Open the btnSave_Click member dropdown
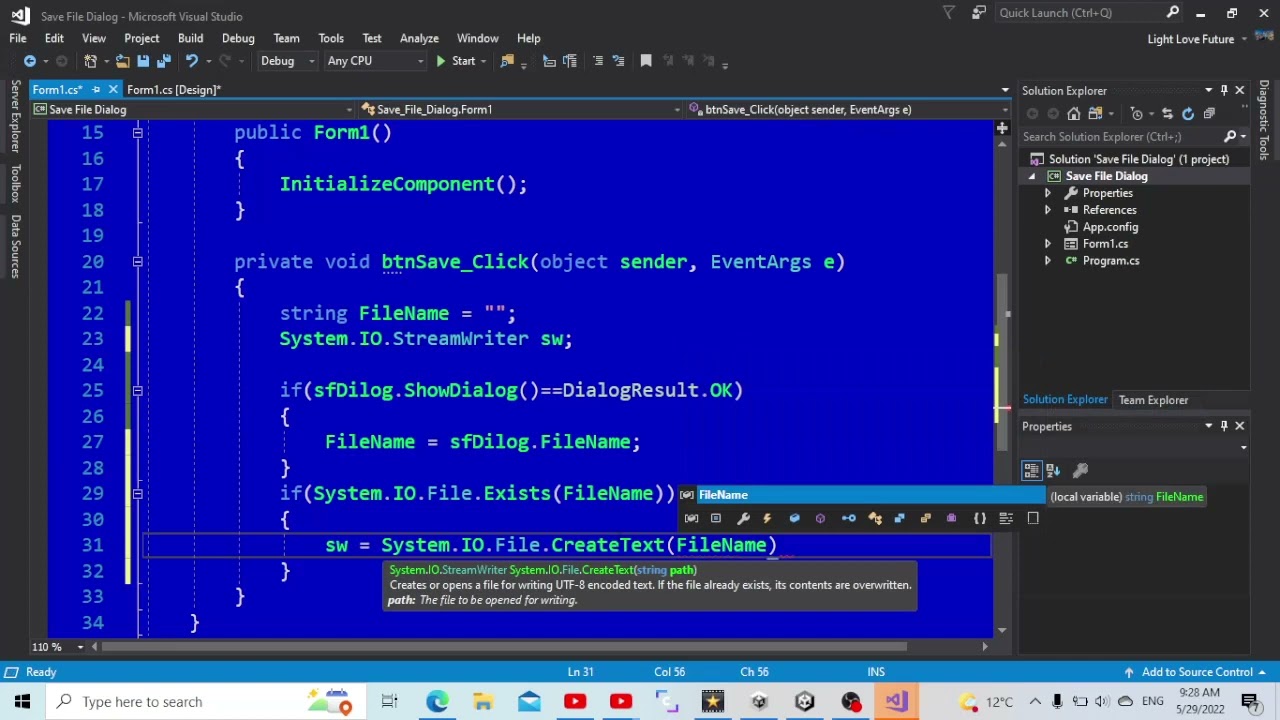 pos(848,110)
